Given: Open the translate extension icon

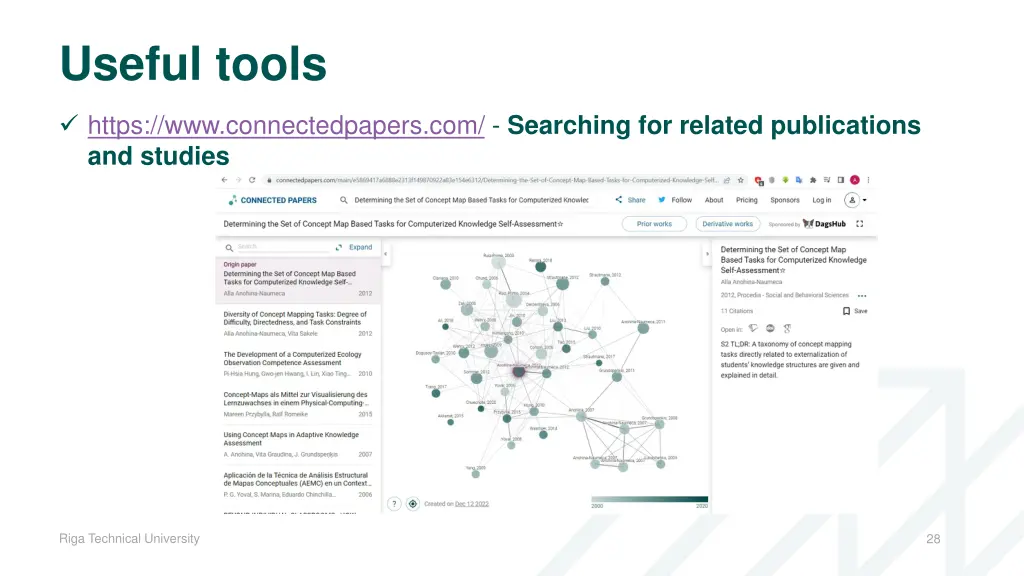Looking at the screenshot, I should 799,180.
